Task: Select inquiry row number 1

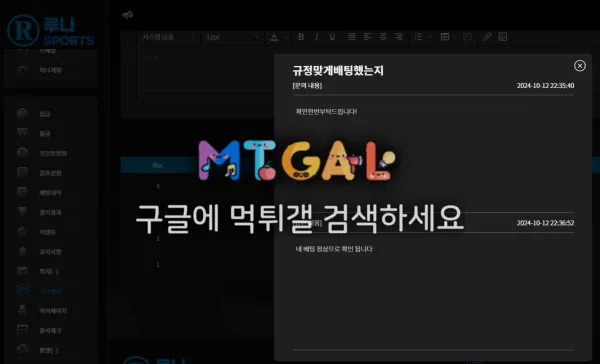Action: pos(158,265)
